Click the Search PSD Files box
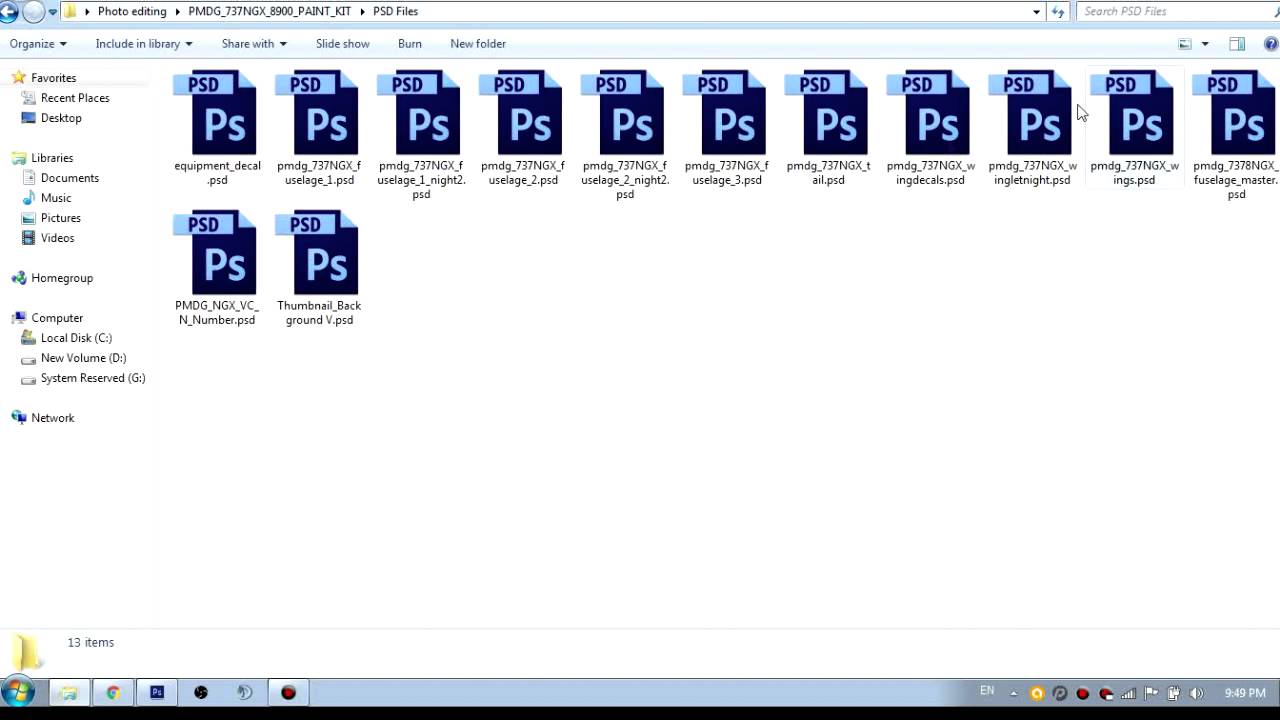 pos(1173,12)
